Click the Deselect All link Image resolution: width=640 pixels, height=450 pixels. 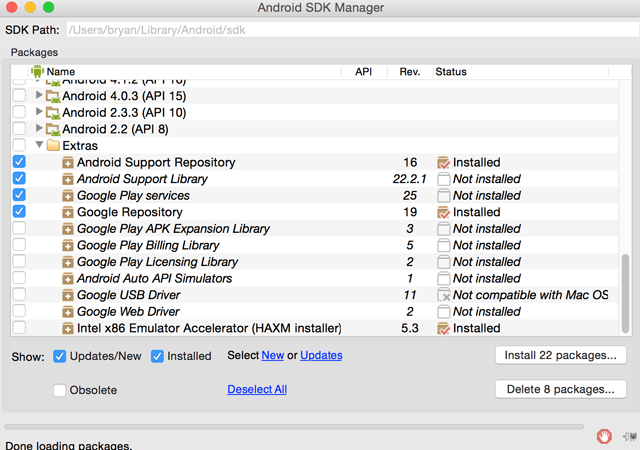point(257,390)
